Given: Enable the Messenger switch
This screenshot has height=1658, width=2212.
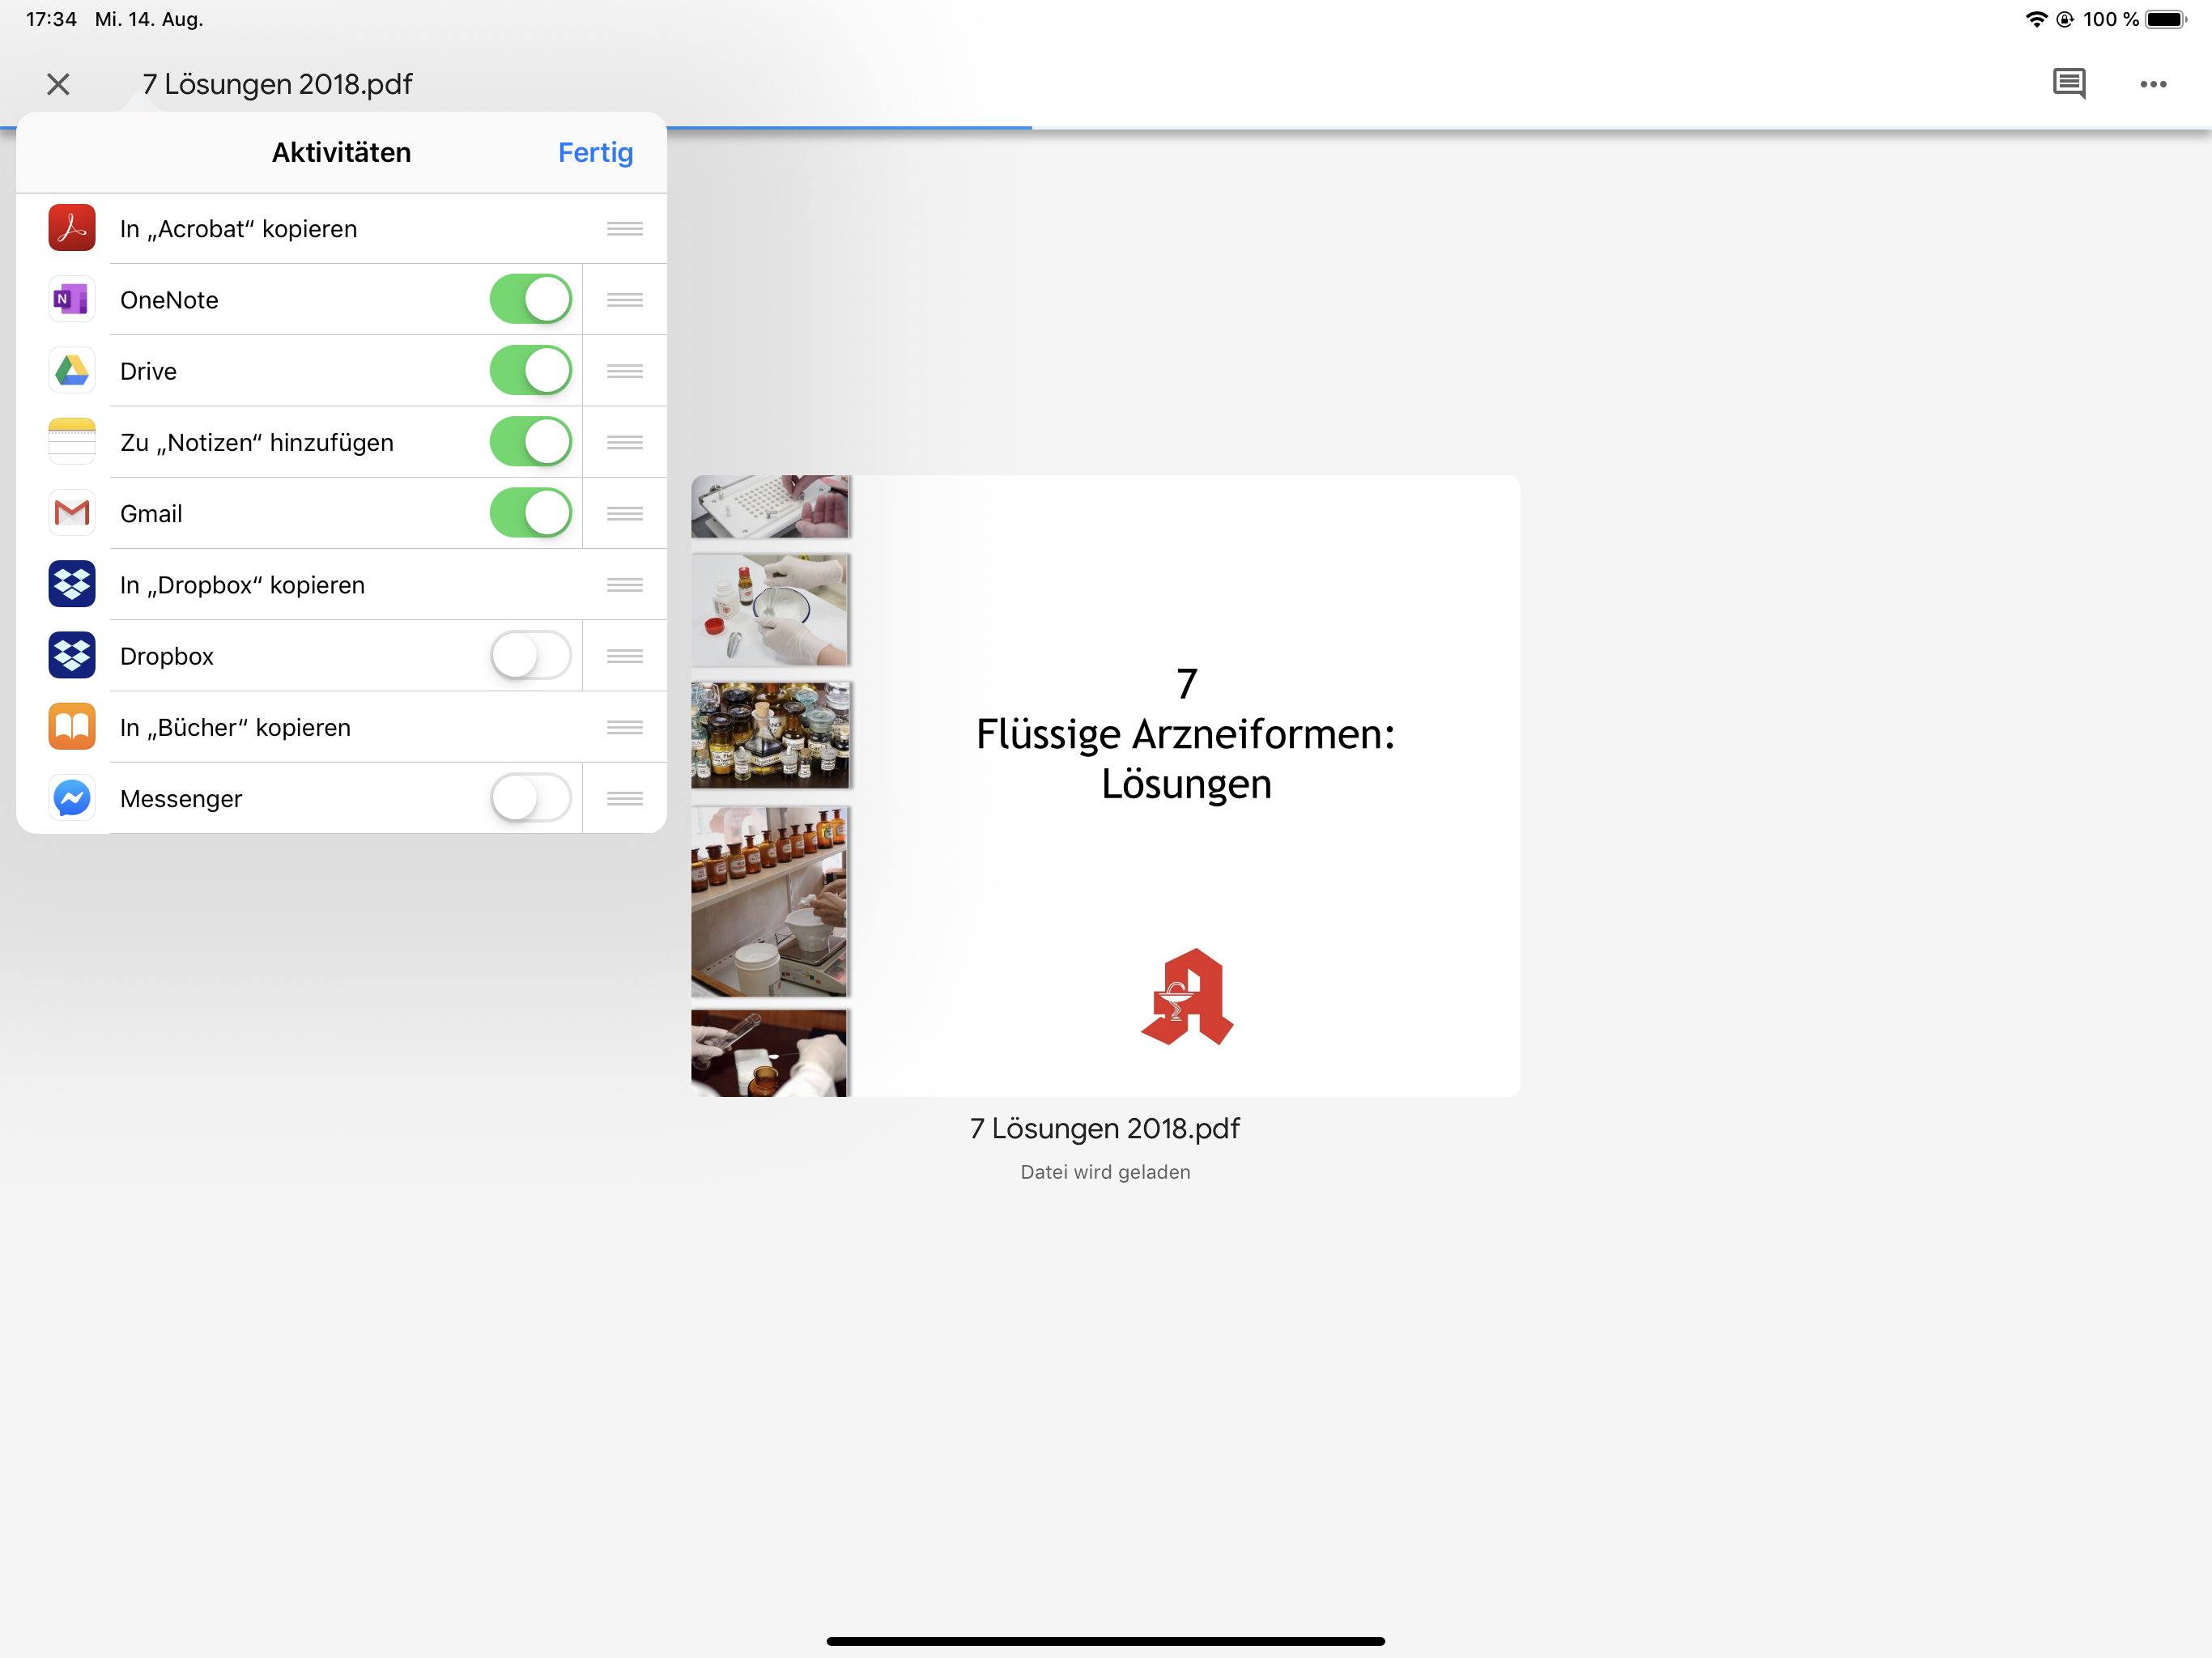Looking at the screenshot, I should 530,798.
